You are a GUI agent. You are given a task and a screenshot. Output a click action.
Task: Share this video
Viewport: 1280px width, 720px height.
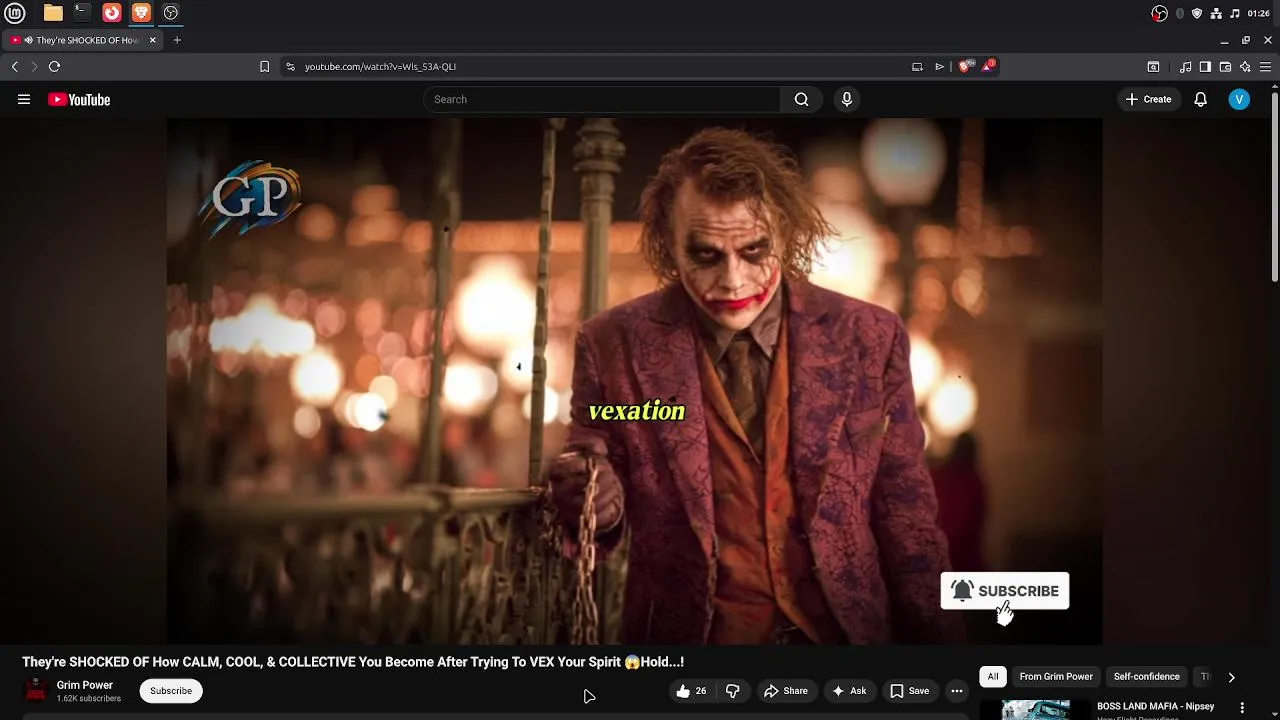785,691
